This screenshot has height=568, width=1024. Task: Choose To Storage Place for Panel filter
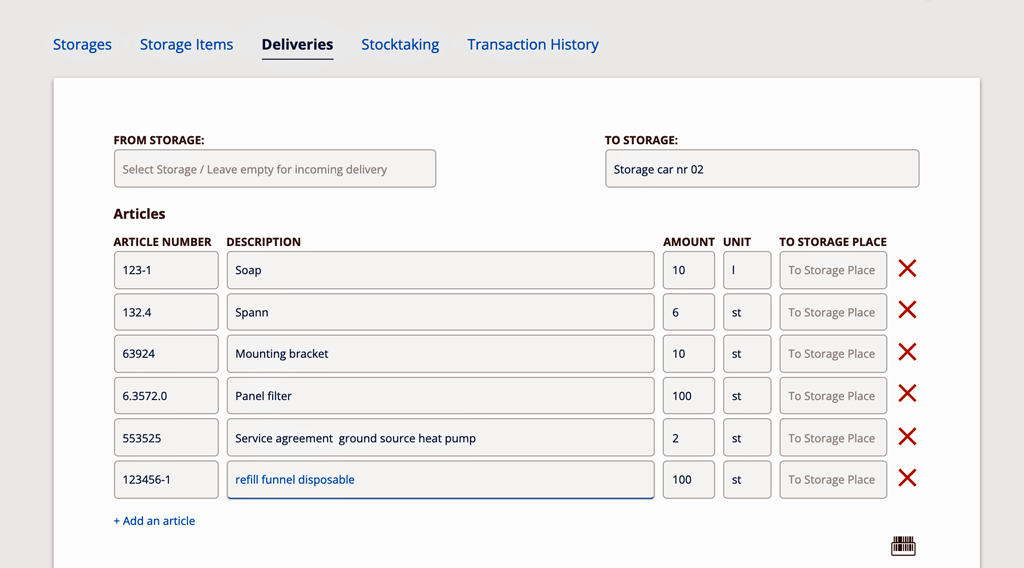833,396
